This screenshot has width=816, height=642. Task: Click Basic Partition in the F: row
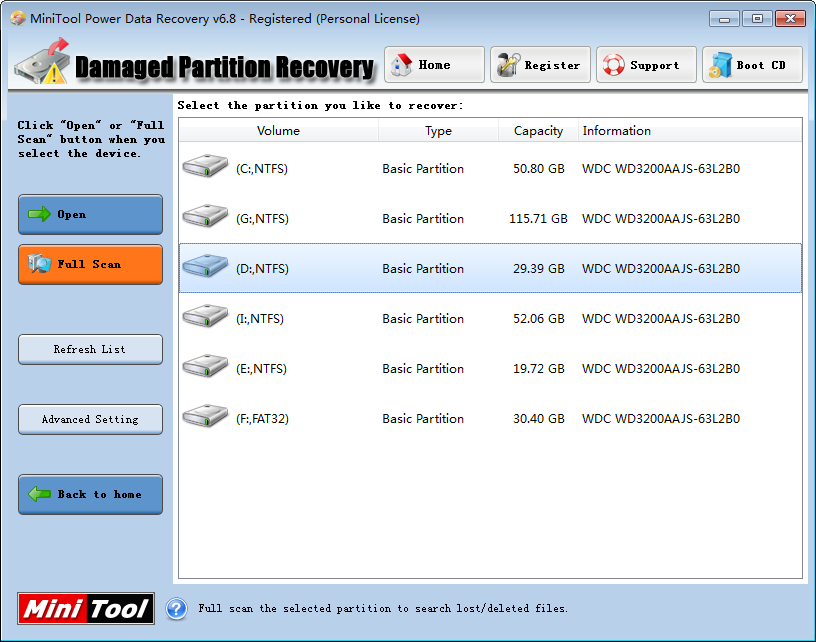pyautogui.click(x=423, y=418)
